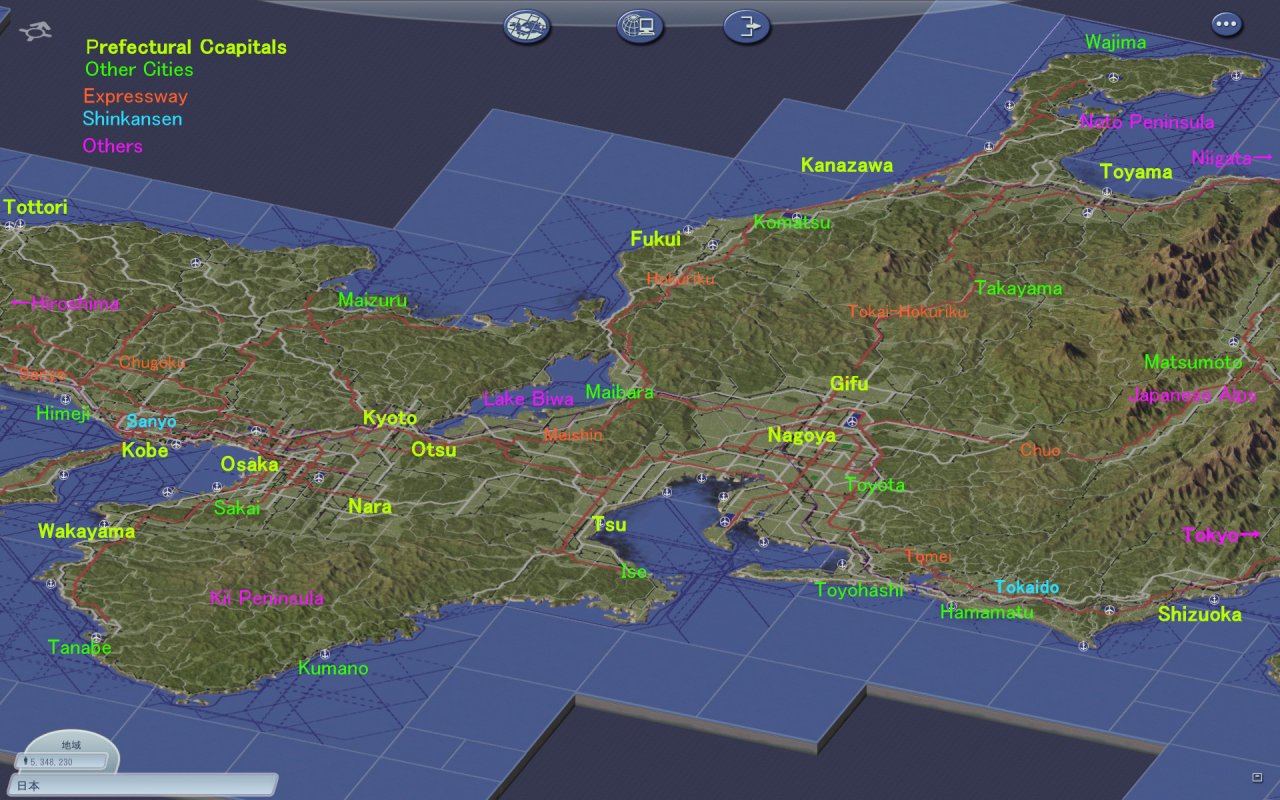The height and width of the screenshot is (800, 1280).
Task: Click the small icon in bottom-right corner
Action: [x=1257, y=777]
